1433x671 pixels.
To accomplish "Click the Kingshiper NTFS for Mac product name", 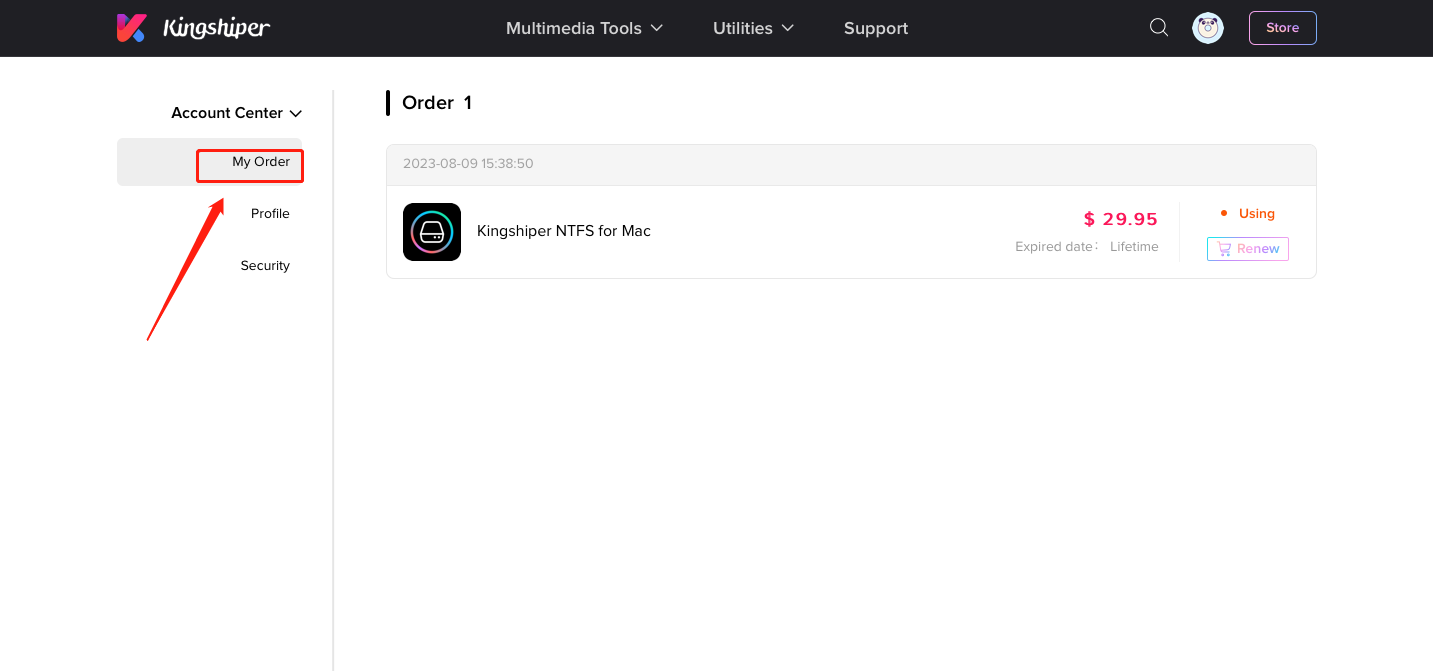I will click(x=564, y=231).
